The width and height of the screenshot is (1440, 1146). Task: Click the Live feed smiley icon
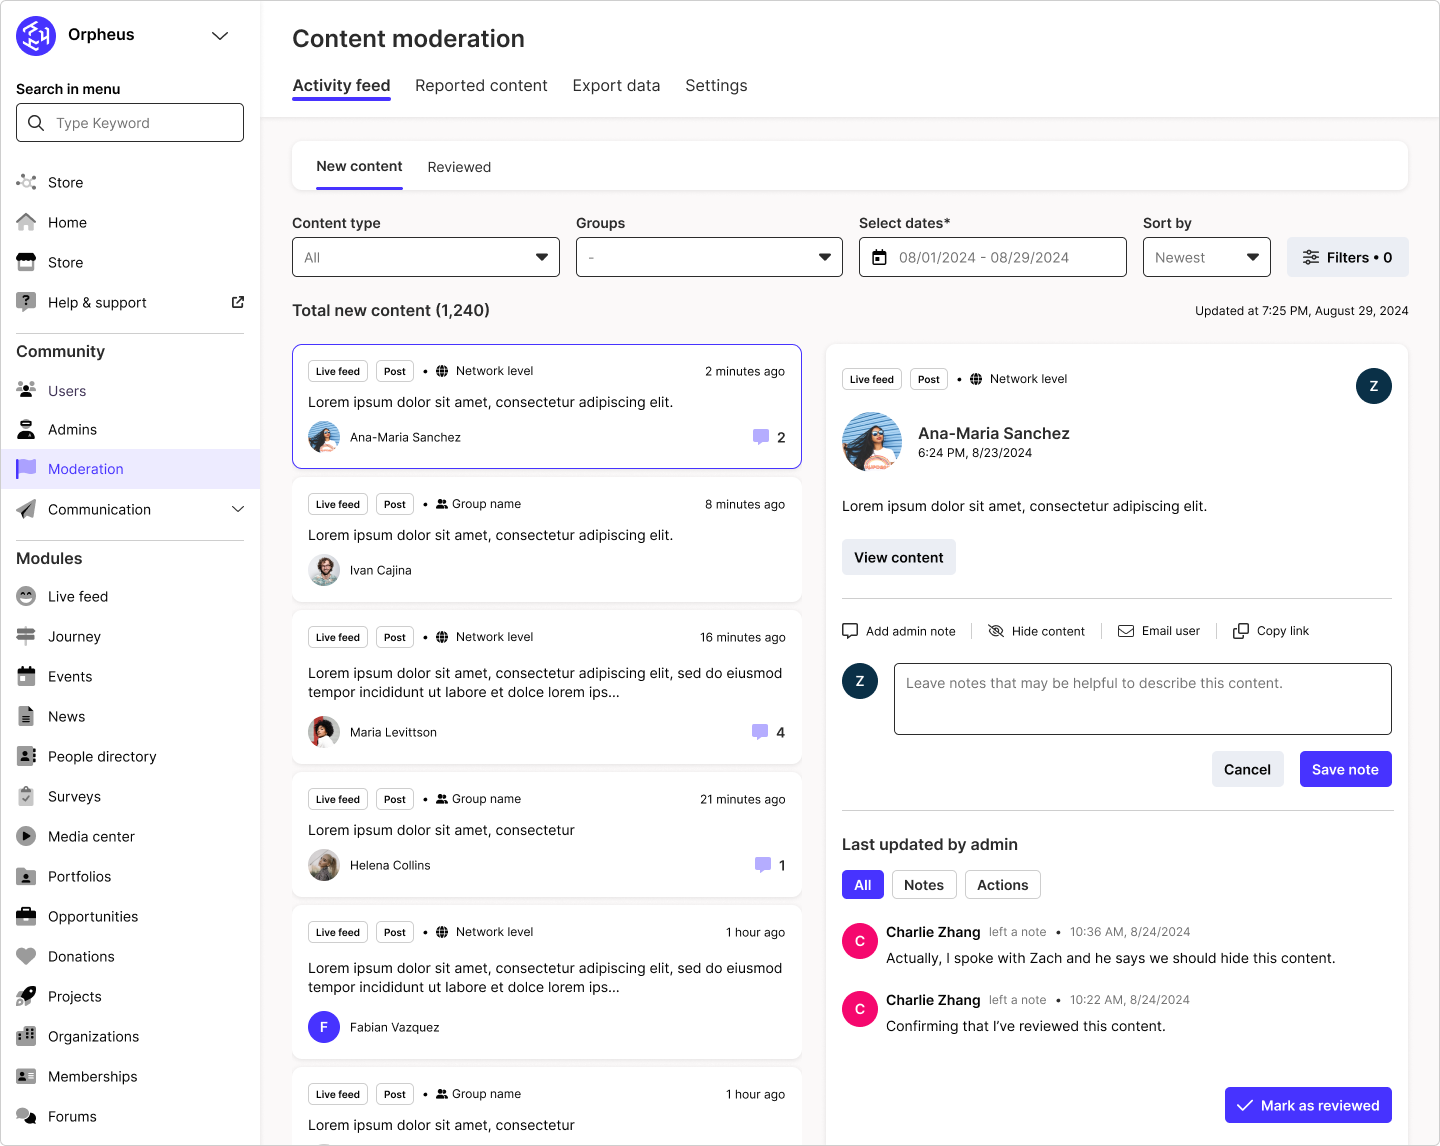26,596
